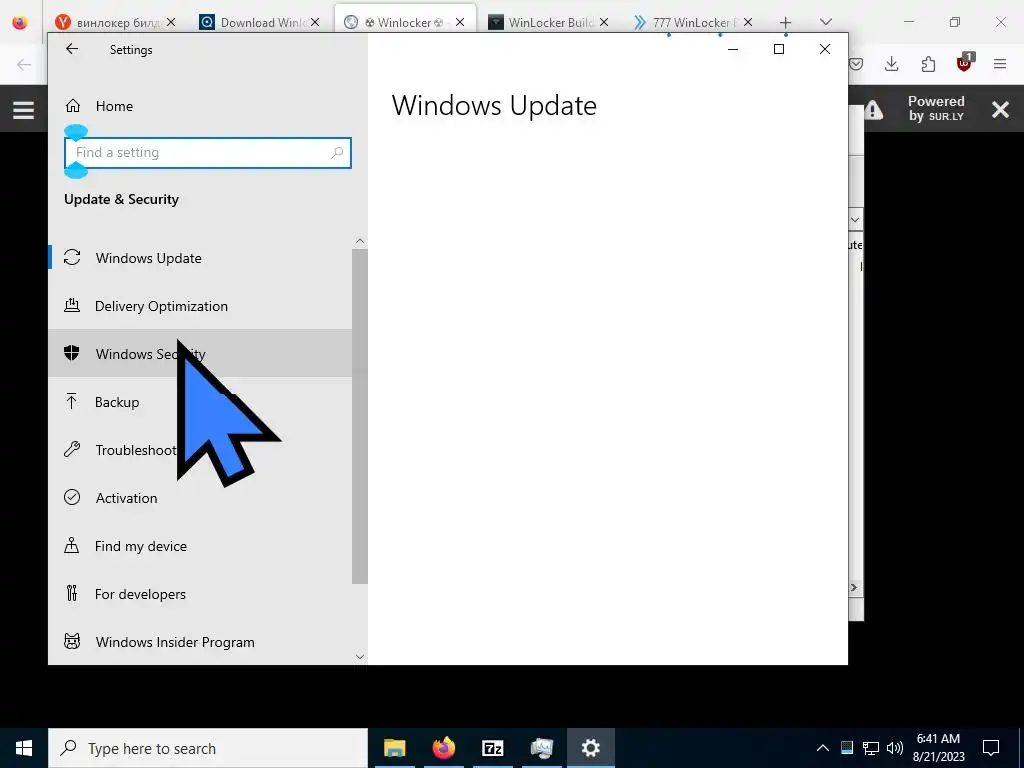Open Firefox Extensions puzzle icon
Viewport: 1024px width, 768px height.
(x=928, y=64)
